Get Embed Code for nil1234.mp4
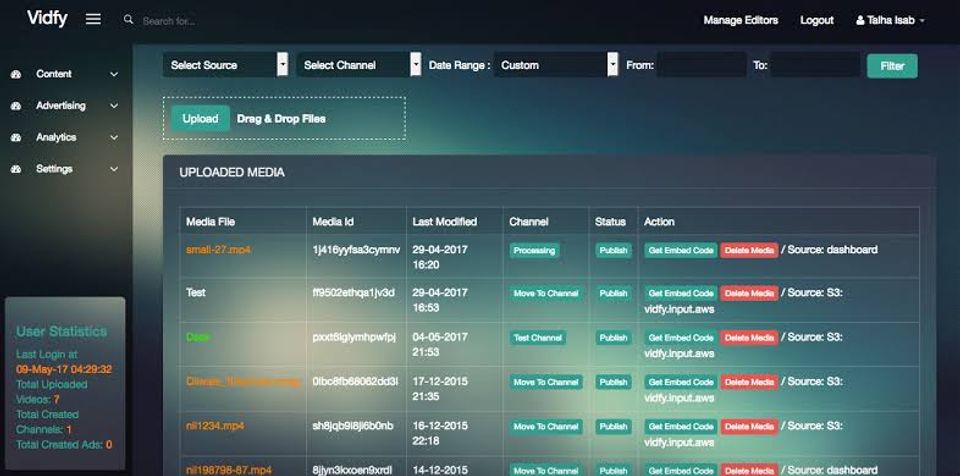 (681, 426)
